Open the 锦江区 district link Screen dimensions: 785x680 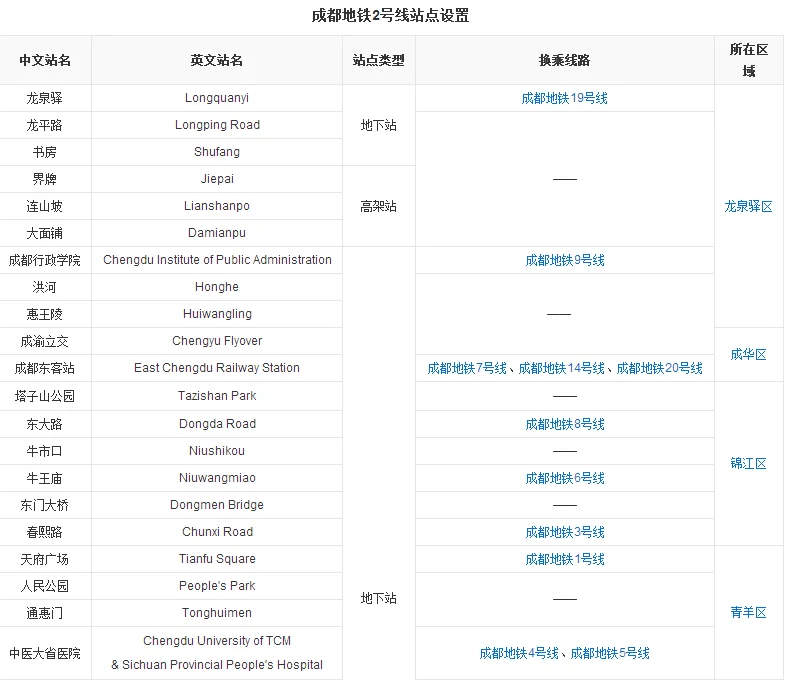click(x=748, y=463)
